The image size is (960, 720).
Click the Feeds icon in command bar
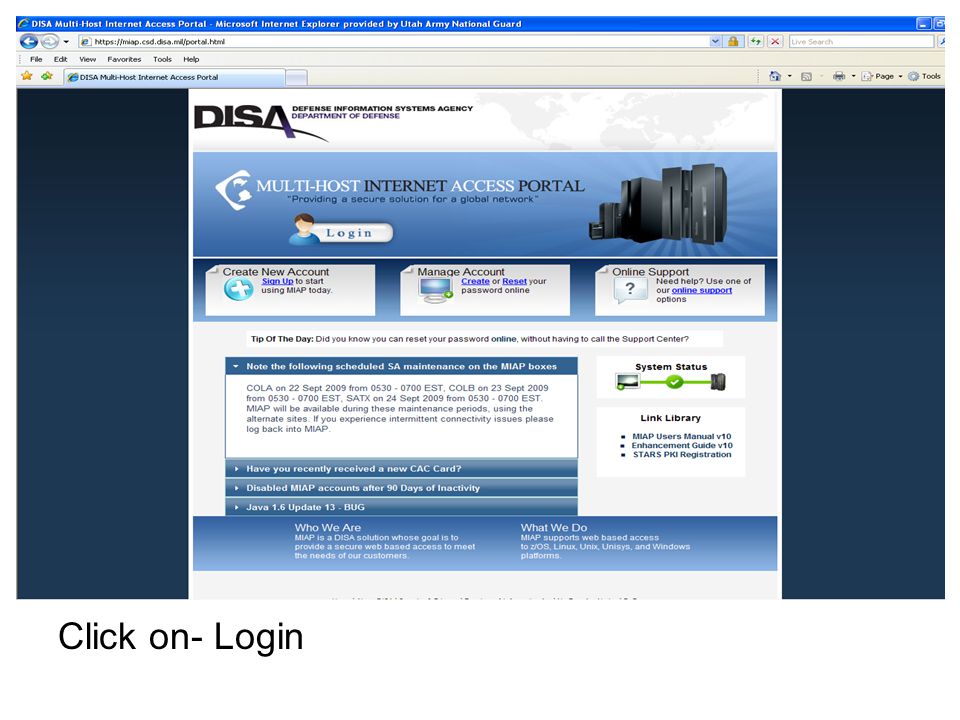[x=806, y=77]
